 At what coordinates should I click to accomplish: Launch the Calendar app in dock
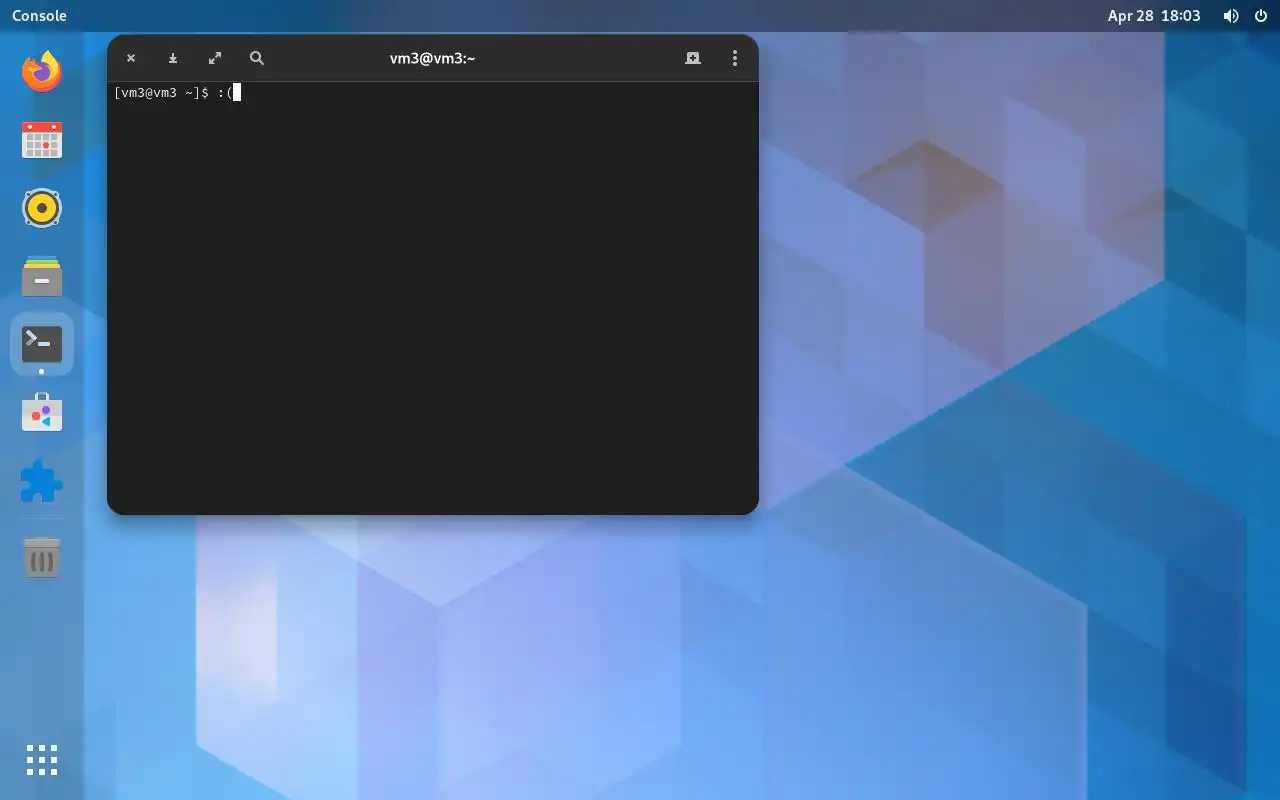pyautogui.click(x=41, y=140)
